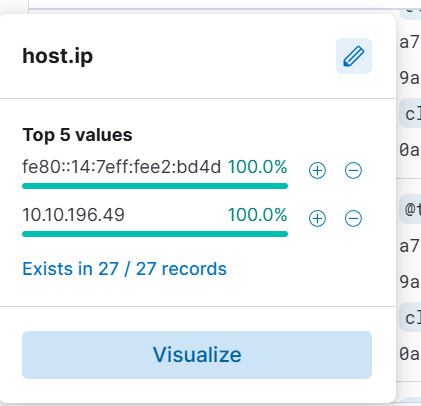Filter out value fe80::14:7eff:fee2:bd4d
421x406 pixels.
(x=353, y=171)
